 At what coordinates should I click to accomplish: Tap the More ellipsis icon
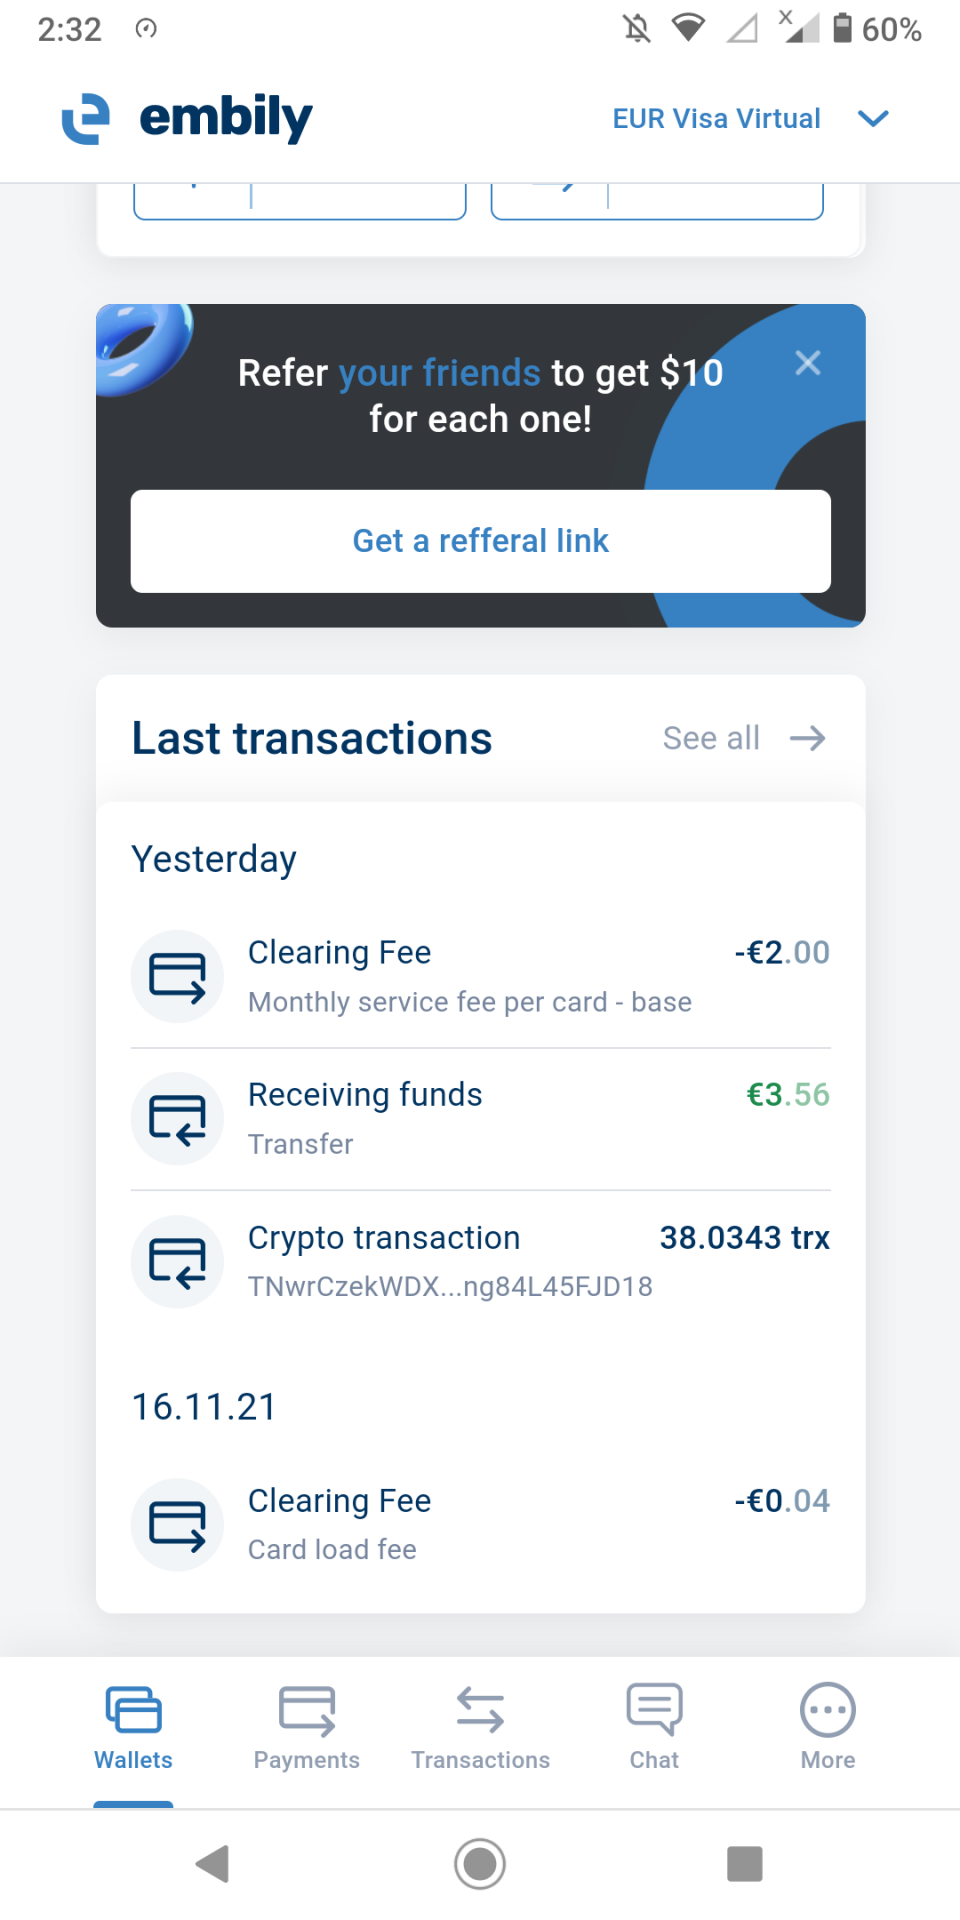point(827,1710)
